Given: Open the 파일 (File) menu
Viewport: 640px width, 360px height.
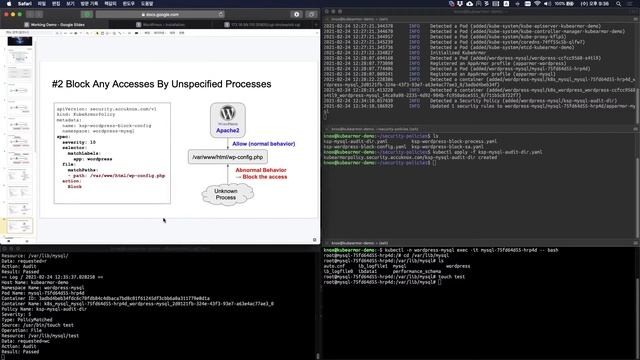Looking at the screenshot, I should [42, 4].
